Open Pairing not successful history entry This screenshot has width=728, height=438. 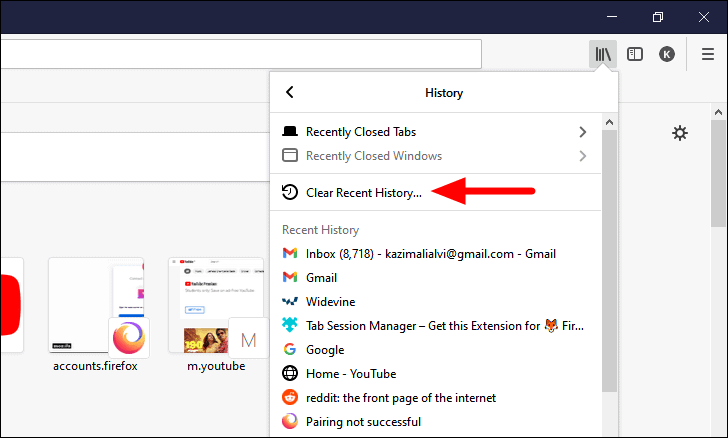click(435, 422)
